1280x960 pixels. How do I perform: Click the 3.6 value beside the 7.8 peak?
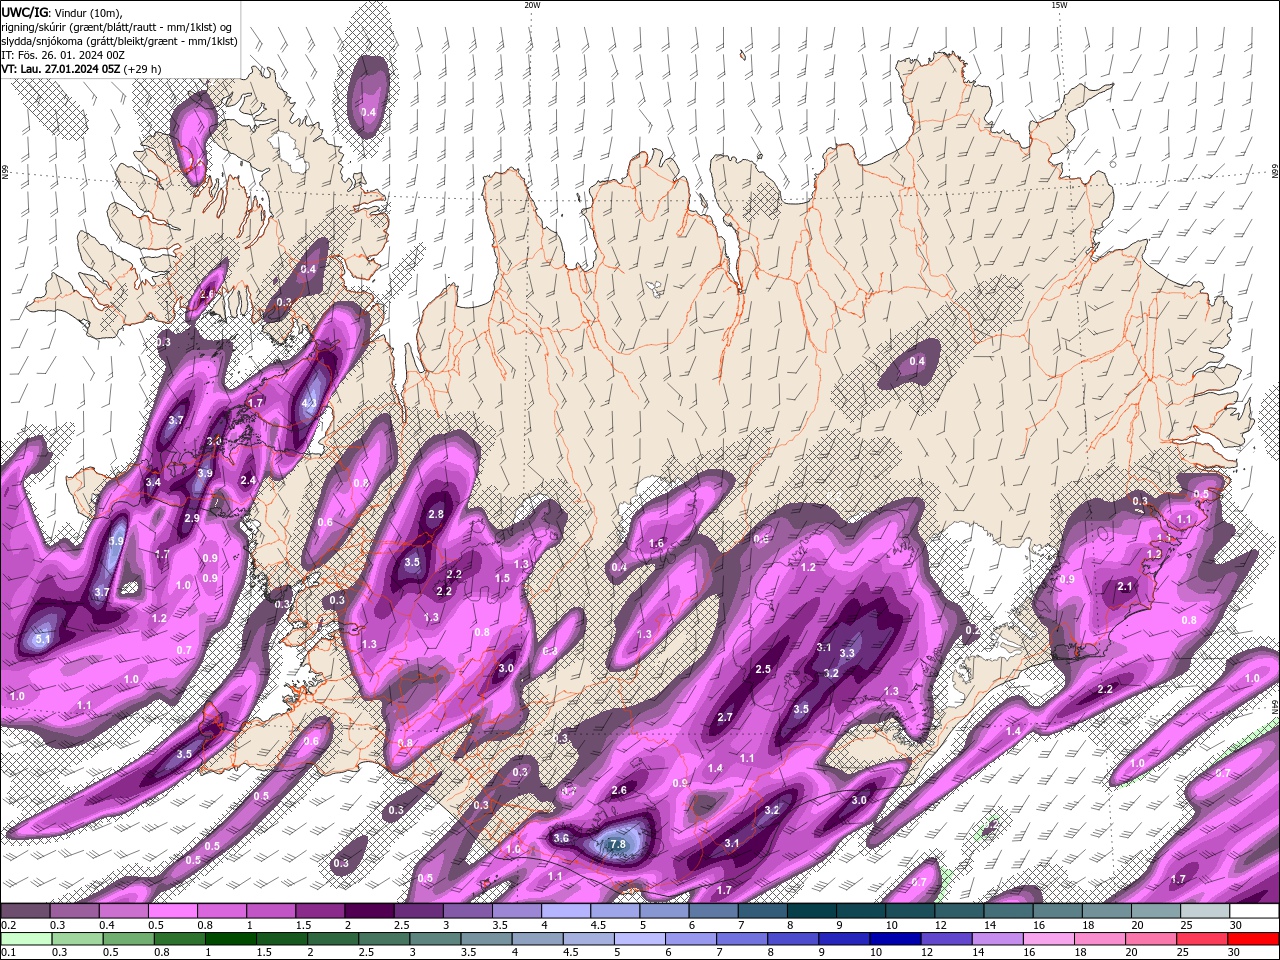click(561, 838)
